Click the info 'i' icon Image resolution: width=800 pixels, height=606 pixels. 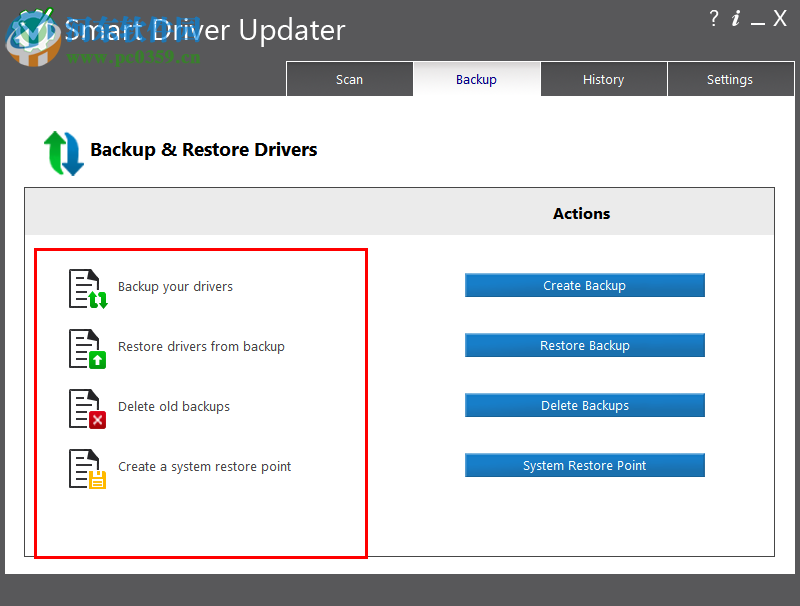[x=737, y=18]
